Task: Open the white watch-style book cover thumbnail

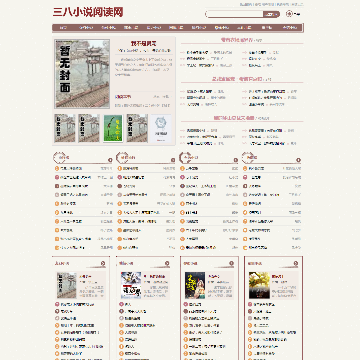Action: [161, 128]
